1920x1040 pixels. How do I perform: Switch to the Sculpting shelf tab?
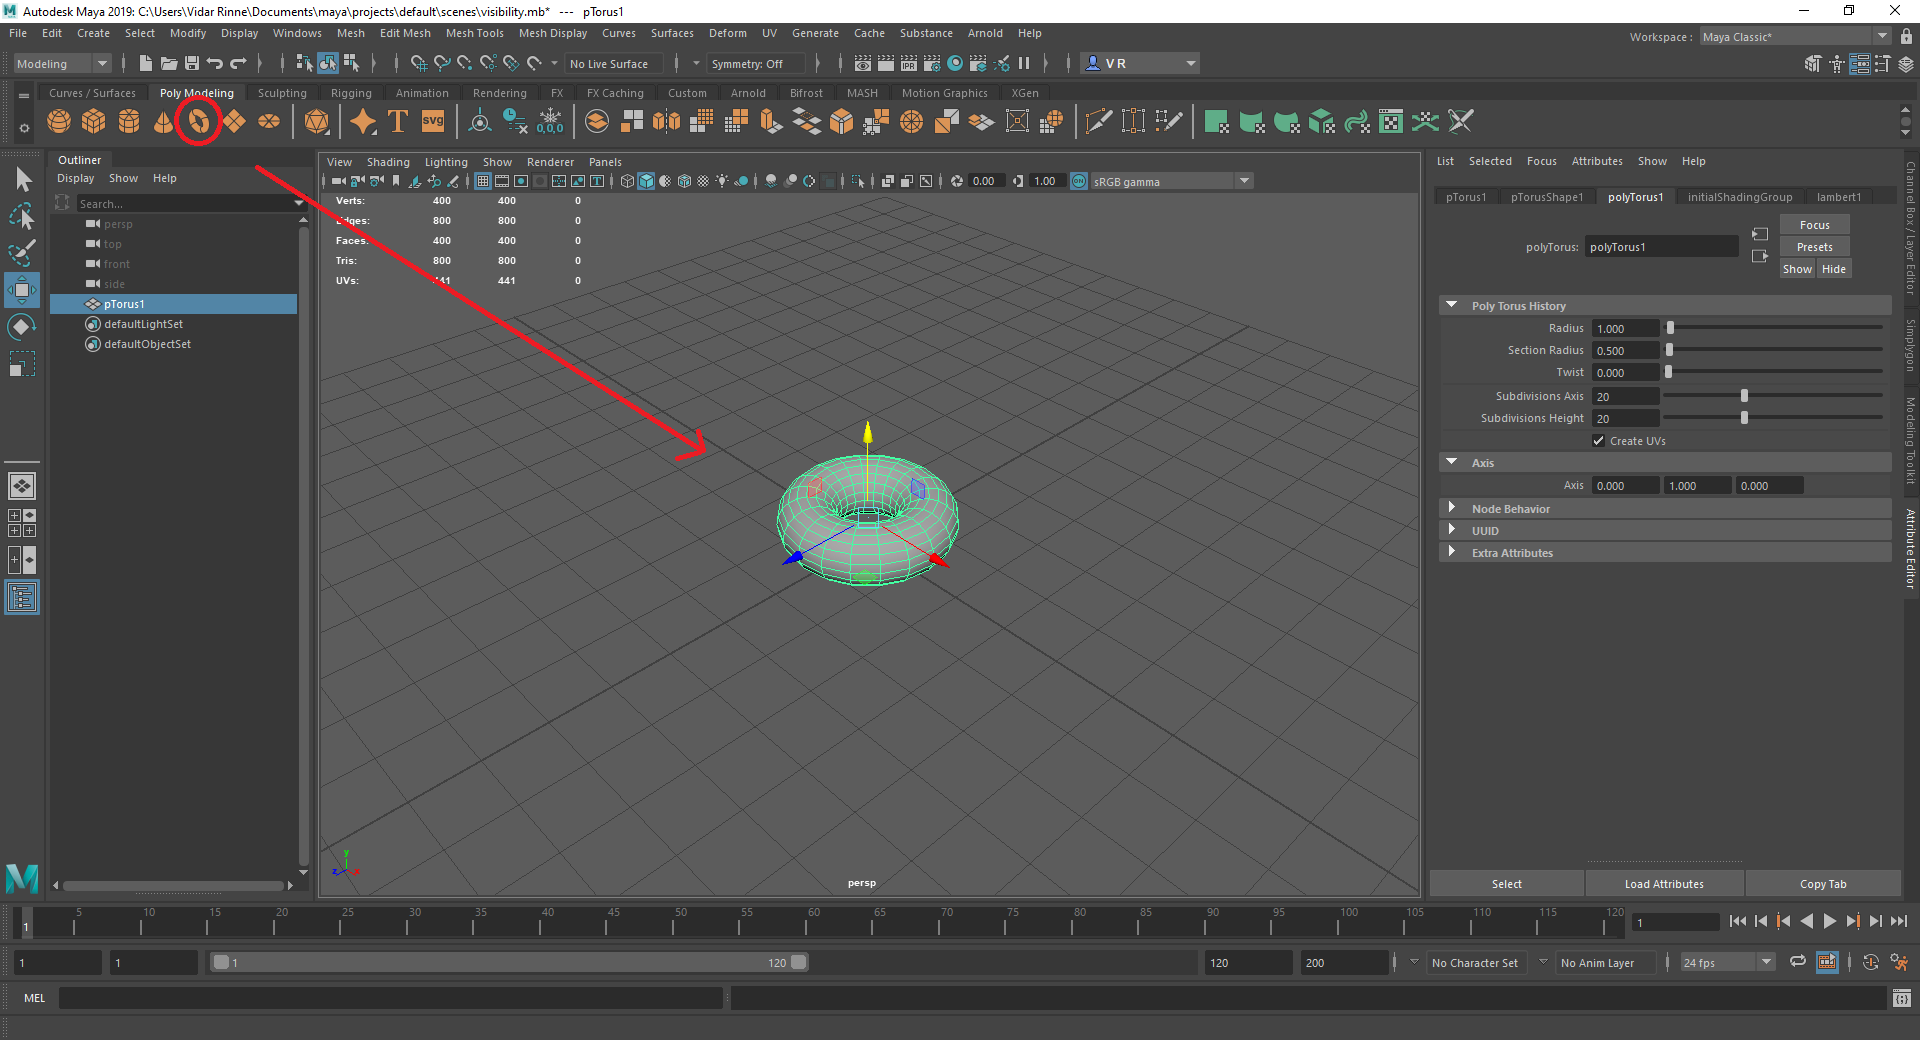tap(282, 93)
